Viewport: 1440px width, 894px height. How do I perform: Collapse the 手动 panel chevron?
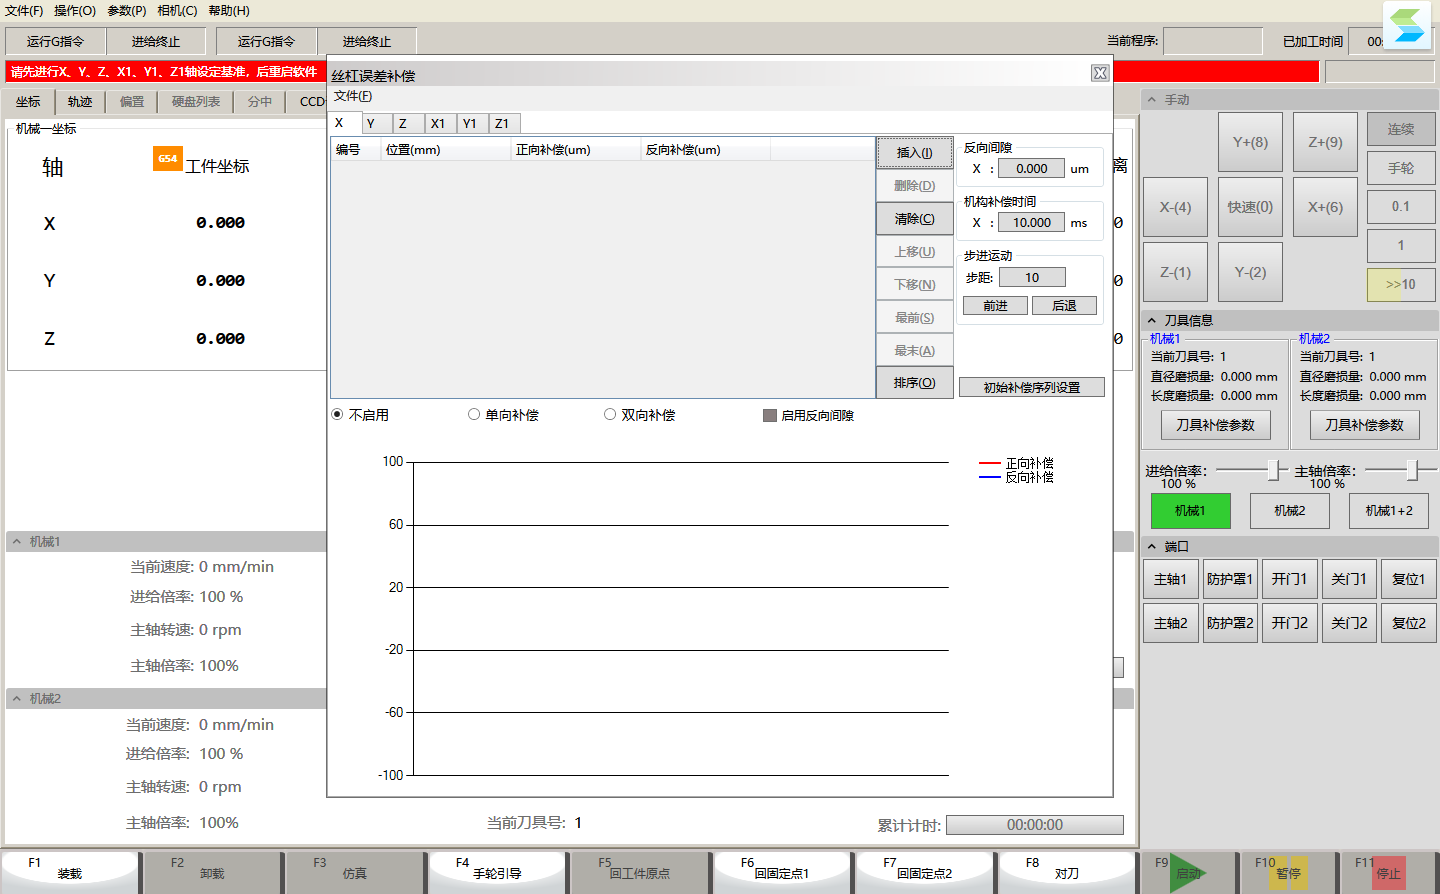pyautogui.click(x=1152, y=100)
